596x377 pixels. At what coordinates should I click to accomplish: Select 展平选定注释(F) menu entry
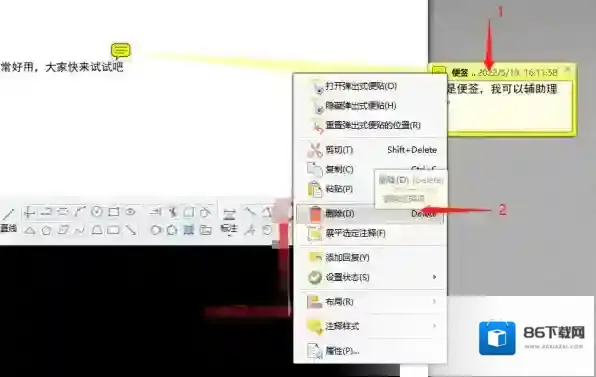click(370, 233)
